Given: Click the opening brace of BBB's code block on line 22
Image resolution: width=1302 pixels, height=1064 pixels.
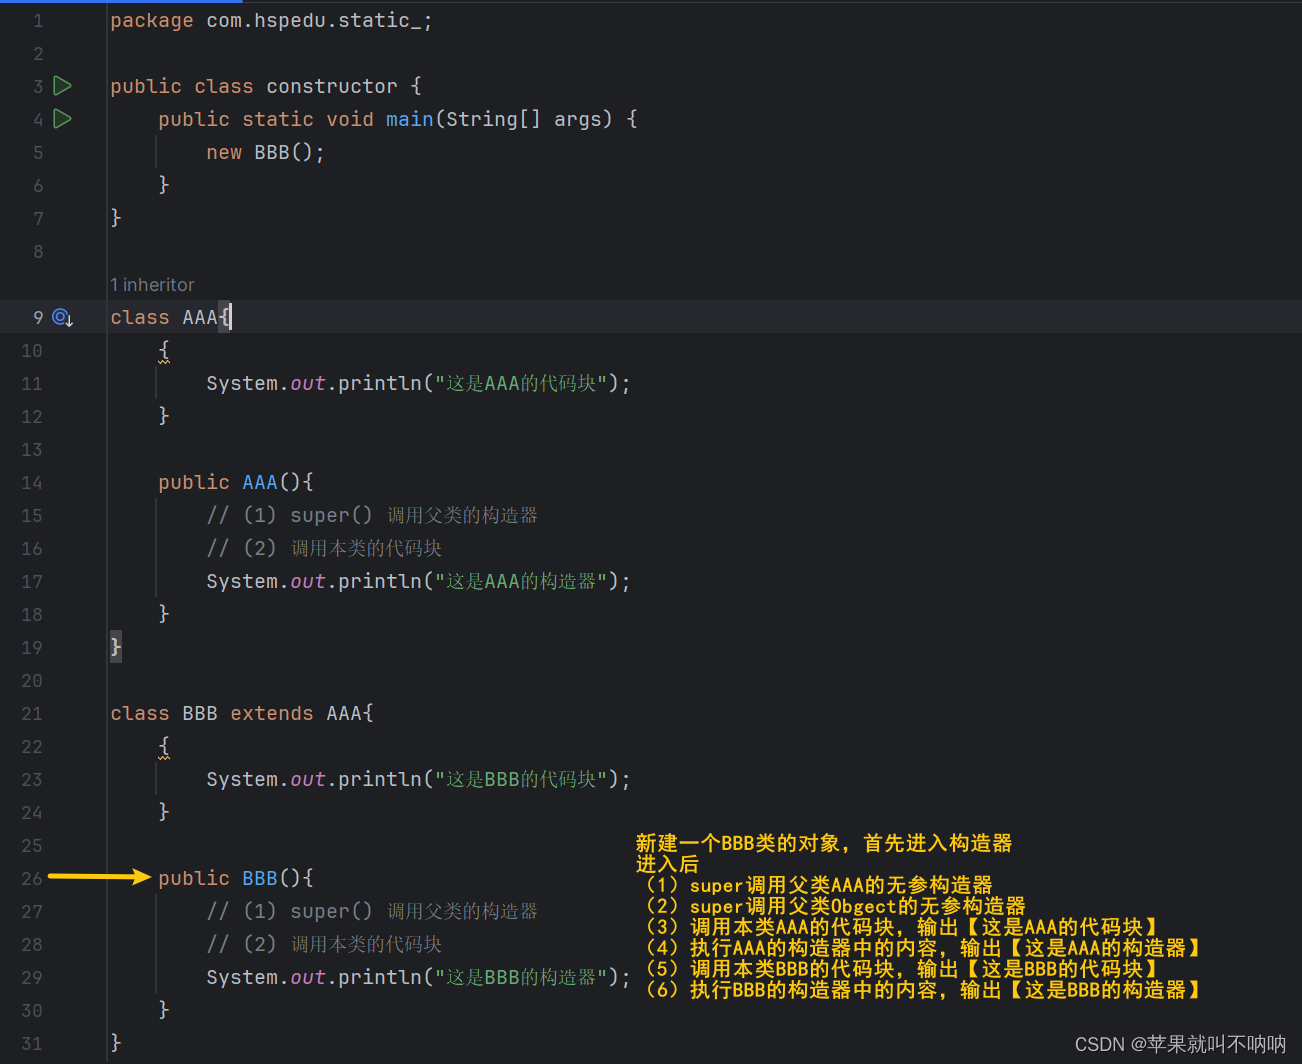Looking at the screenshot, I should 164,746.
